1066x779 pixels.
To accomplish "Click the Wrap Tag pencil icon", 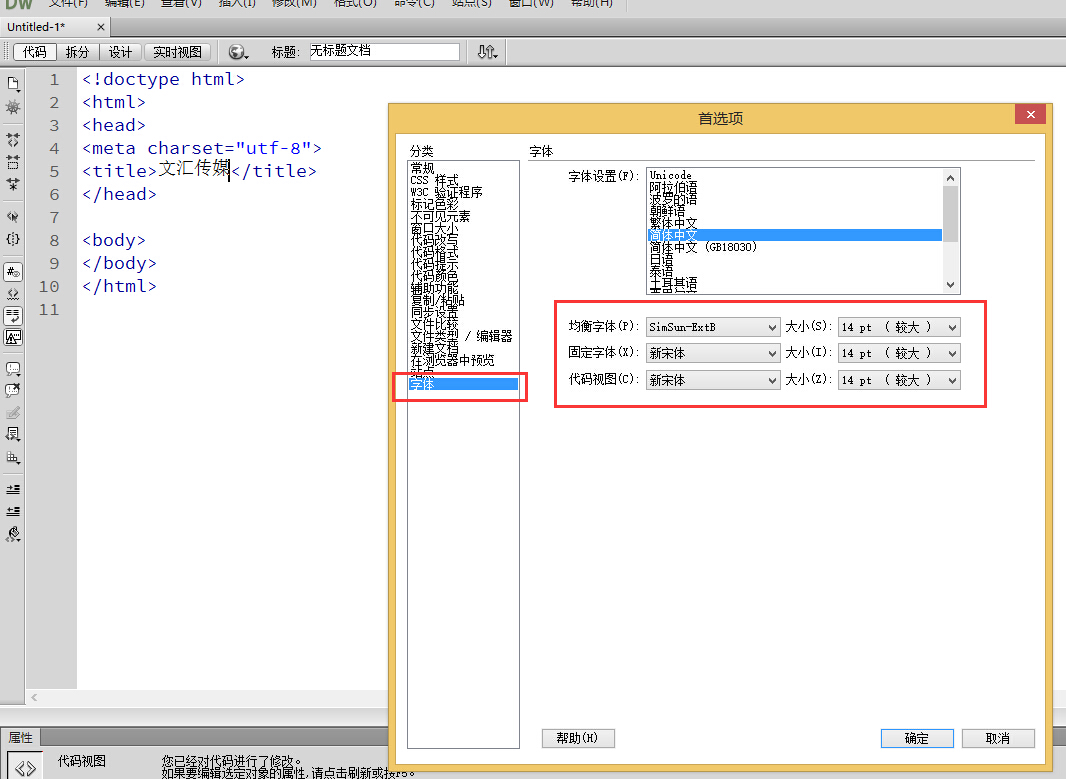I will [13, 413].
